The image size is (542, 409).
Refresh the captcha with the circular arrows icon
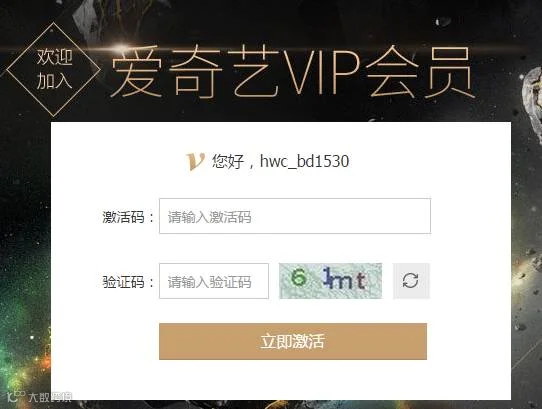point(411,281)
